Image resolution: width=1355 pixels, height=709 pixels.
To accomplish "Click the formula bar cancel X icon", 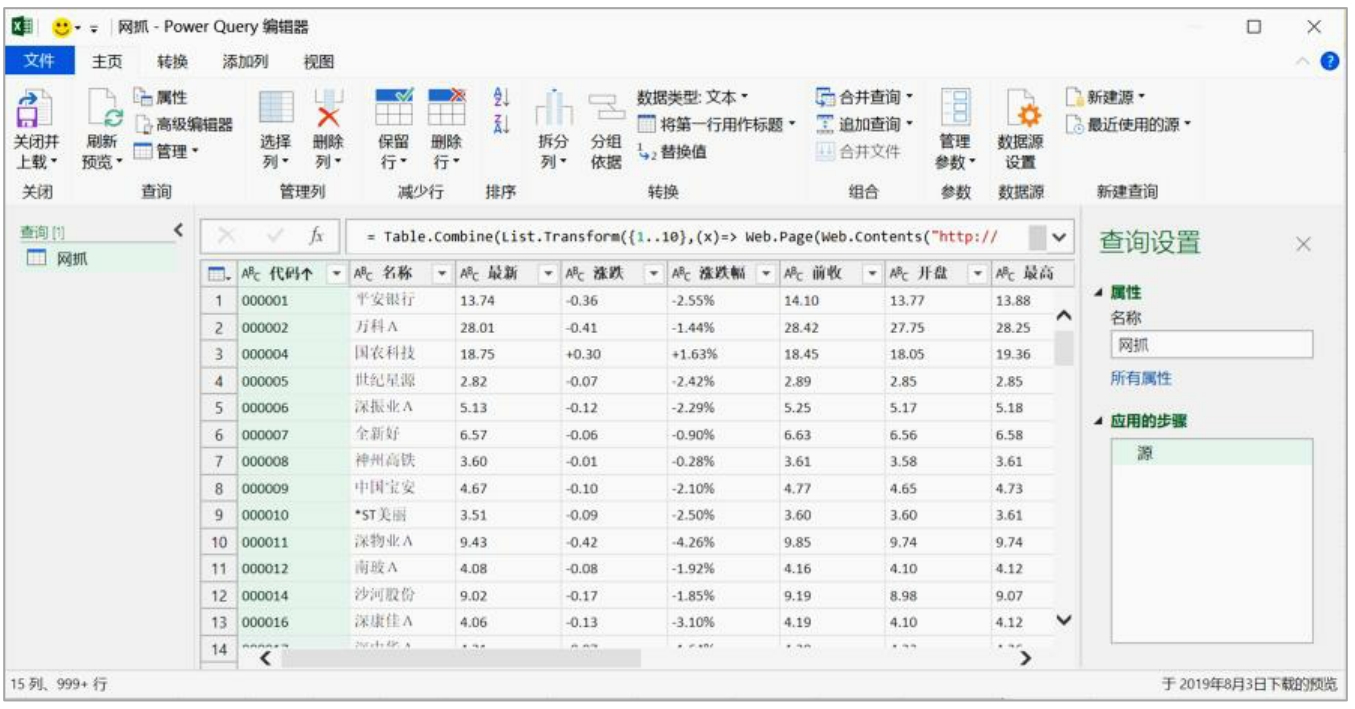I will pyautogui.click(x=226, y=236).
